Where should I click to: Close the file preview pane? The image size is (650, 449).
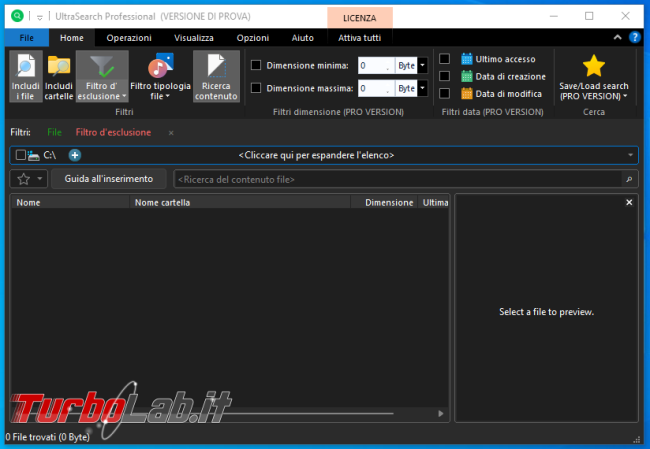pos(629,202)
